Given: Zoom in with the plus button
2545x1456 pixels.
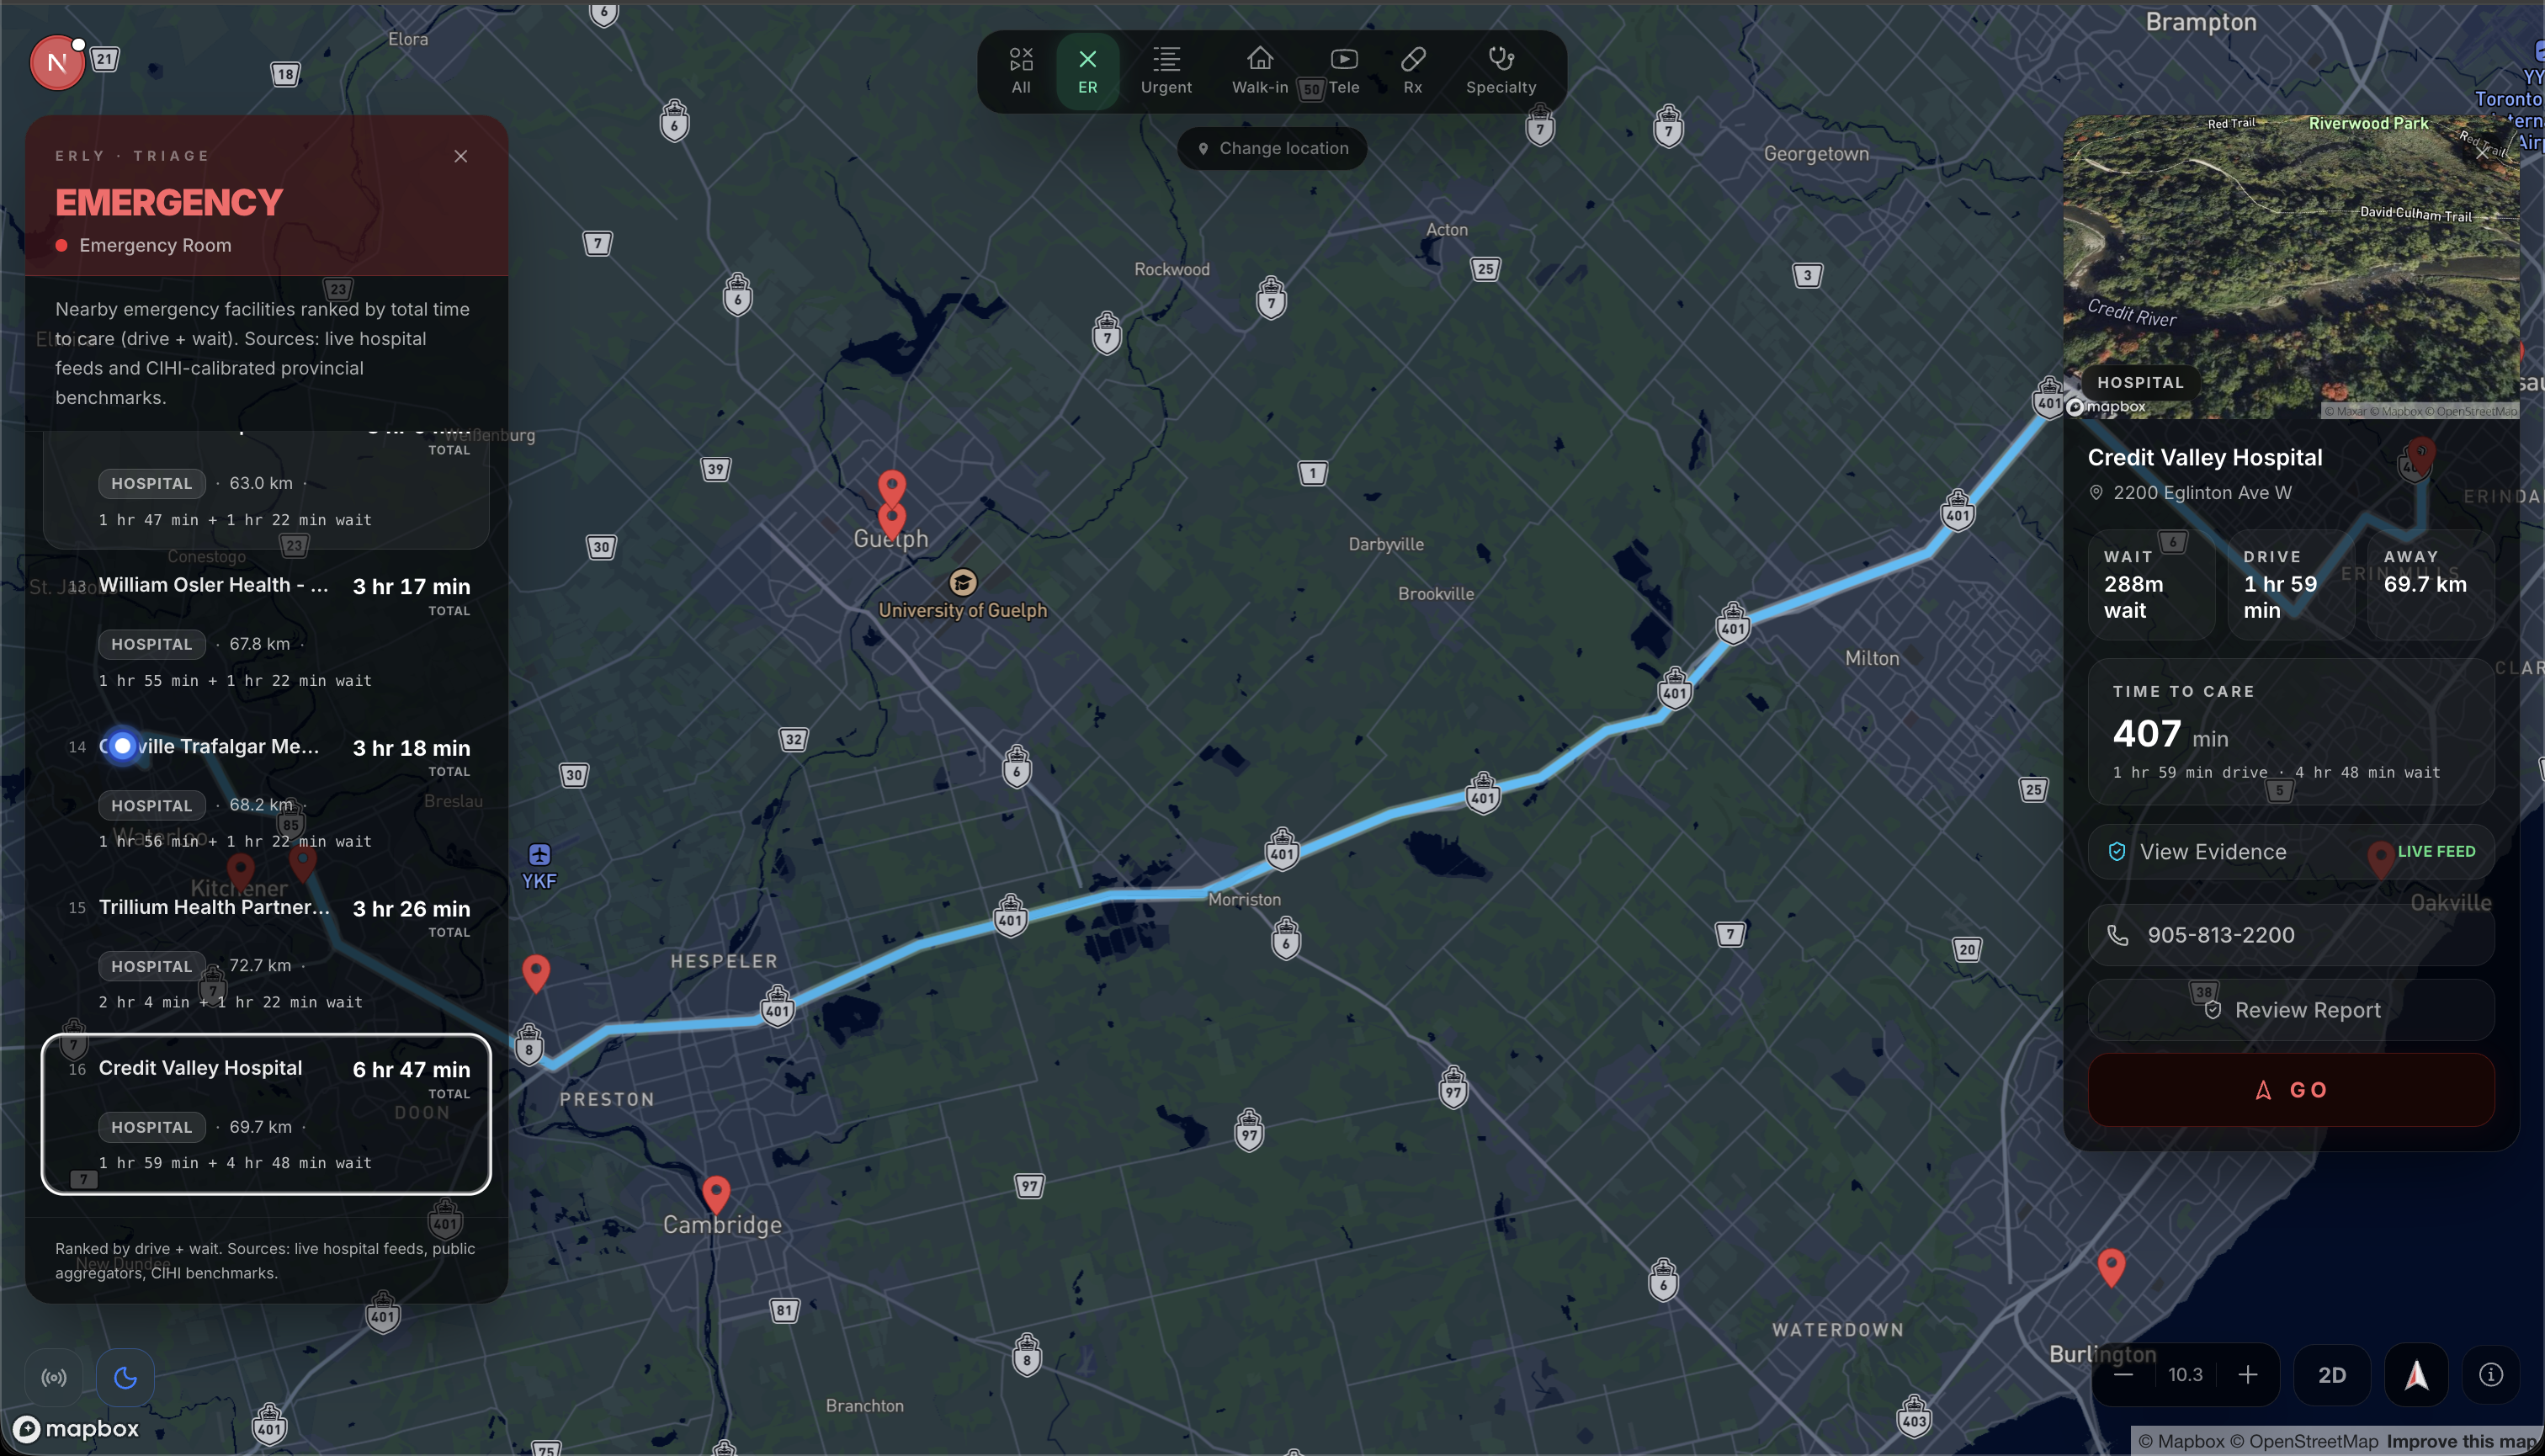Looking at the screenshot, I should (x=2248, y=1375).
